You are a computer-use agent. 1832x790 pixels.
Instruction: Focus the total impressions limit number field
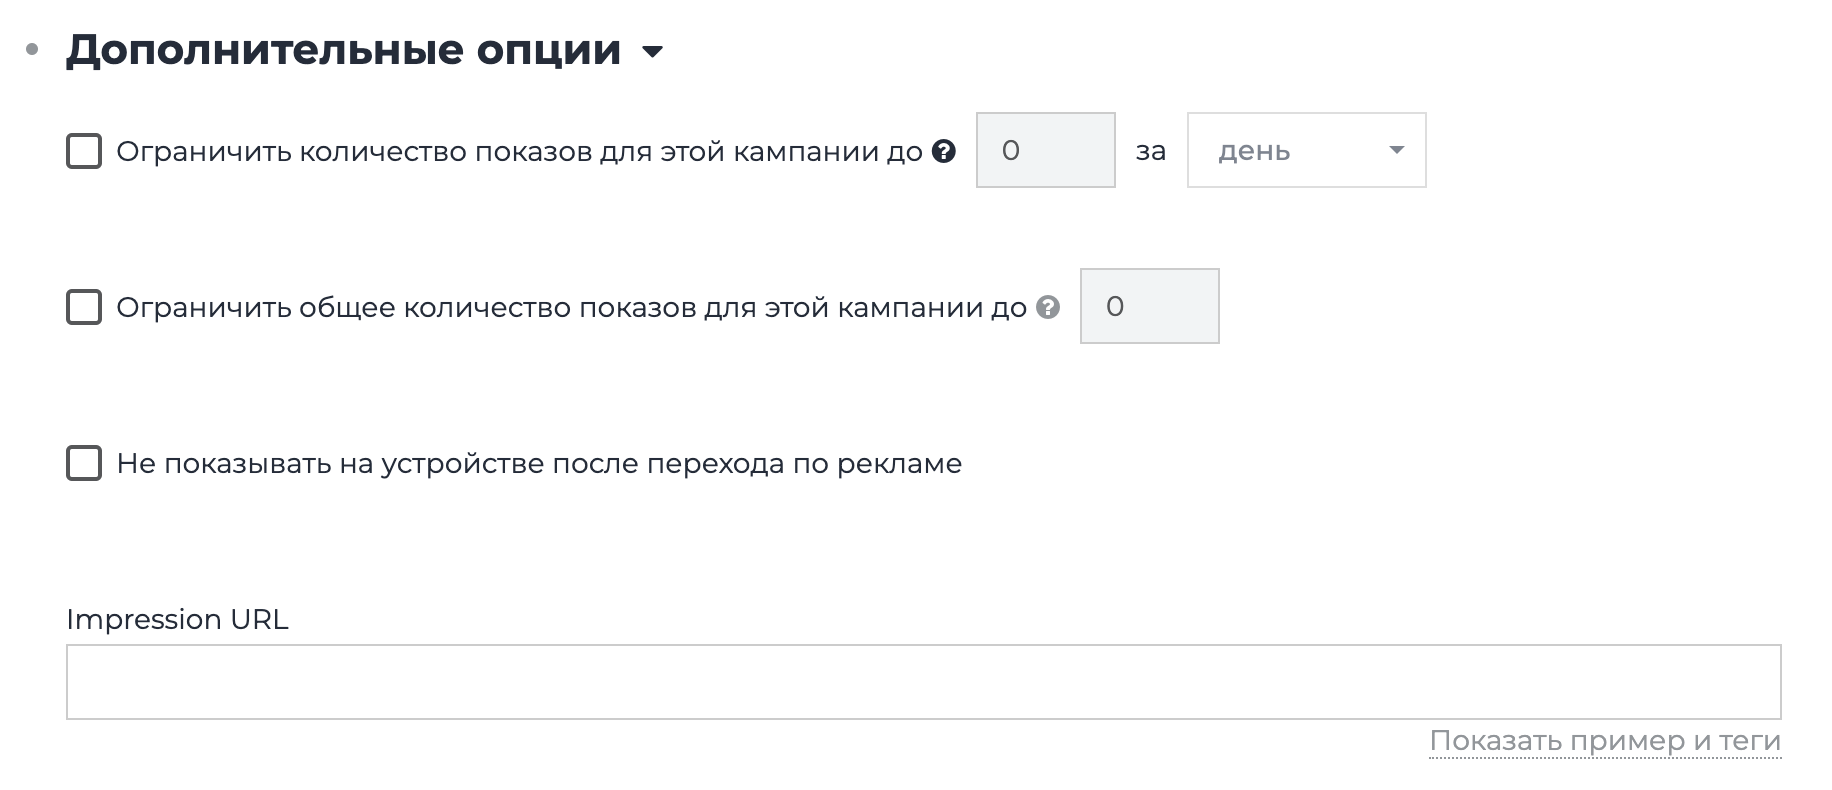point(1149,306)
